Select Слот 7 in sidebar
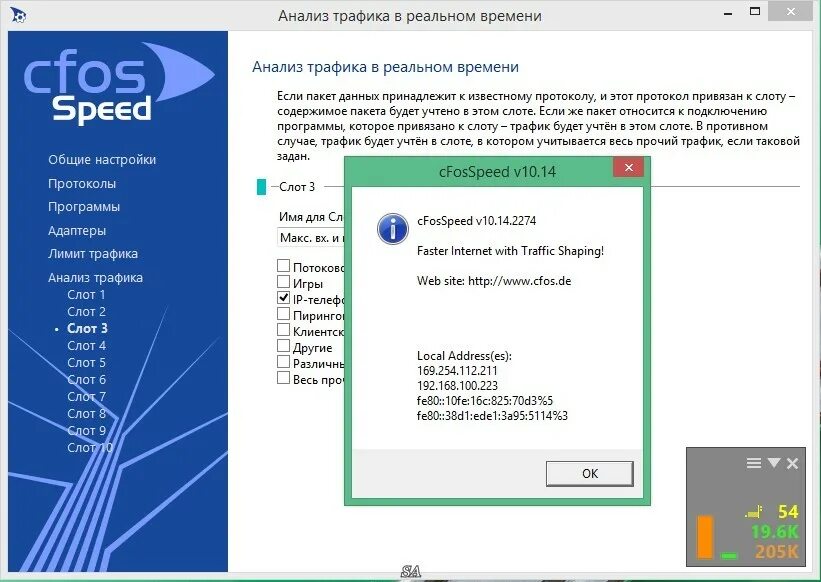Image resolution: width=821 pixels, height=582 pixels. point(86,397)
